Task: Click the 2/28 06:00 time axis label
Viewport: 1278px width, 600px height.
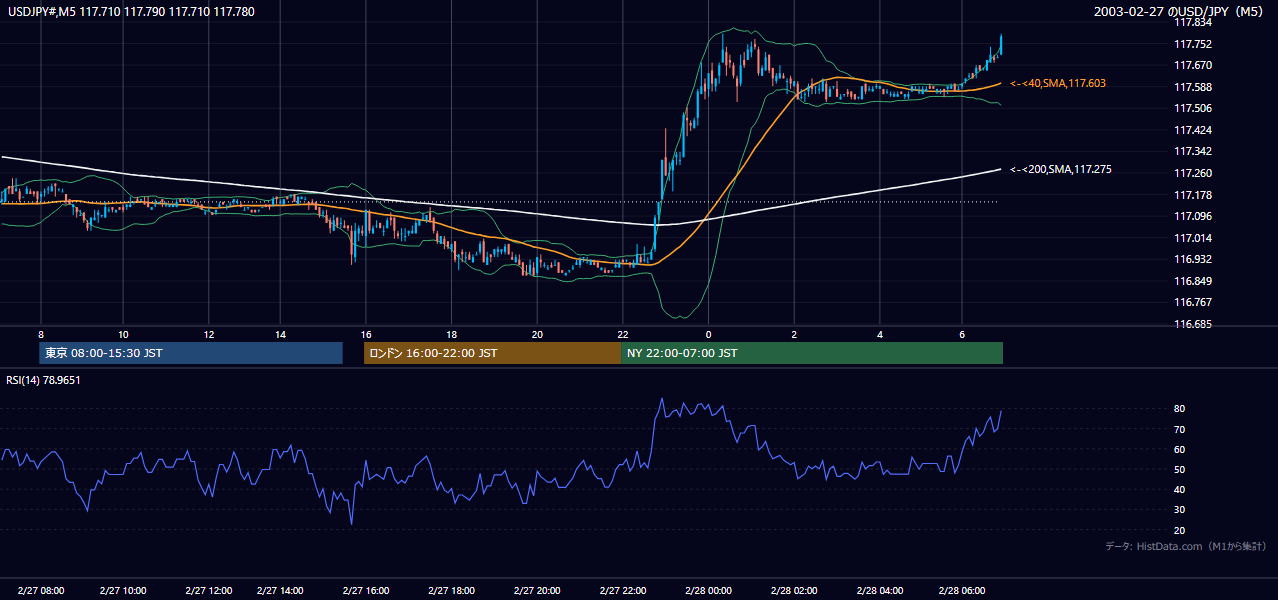Action: (x=962, y=590)
